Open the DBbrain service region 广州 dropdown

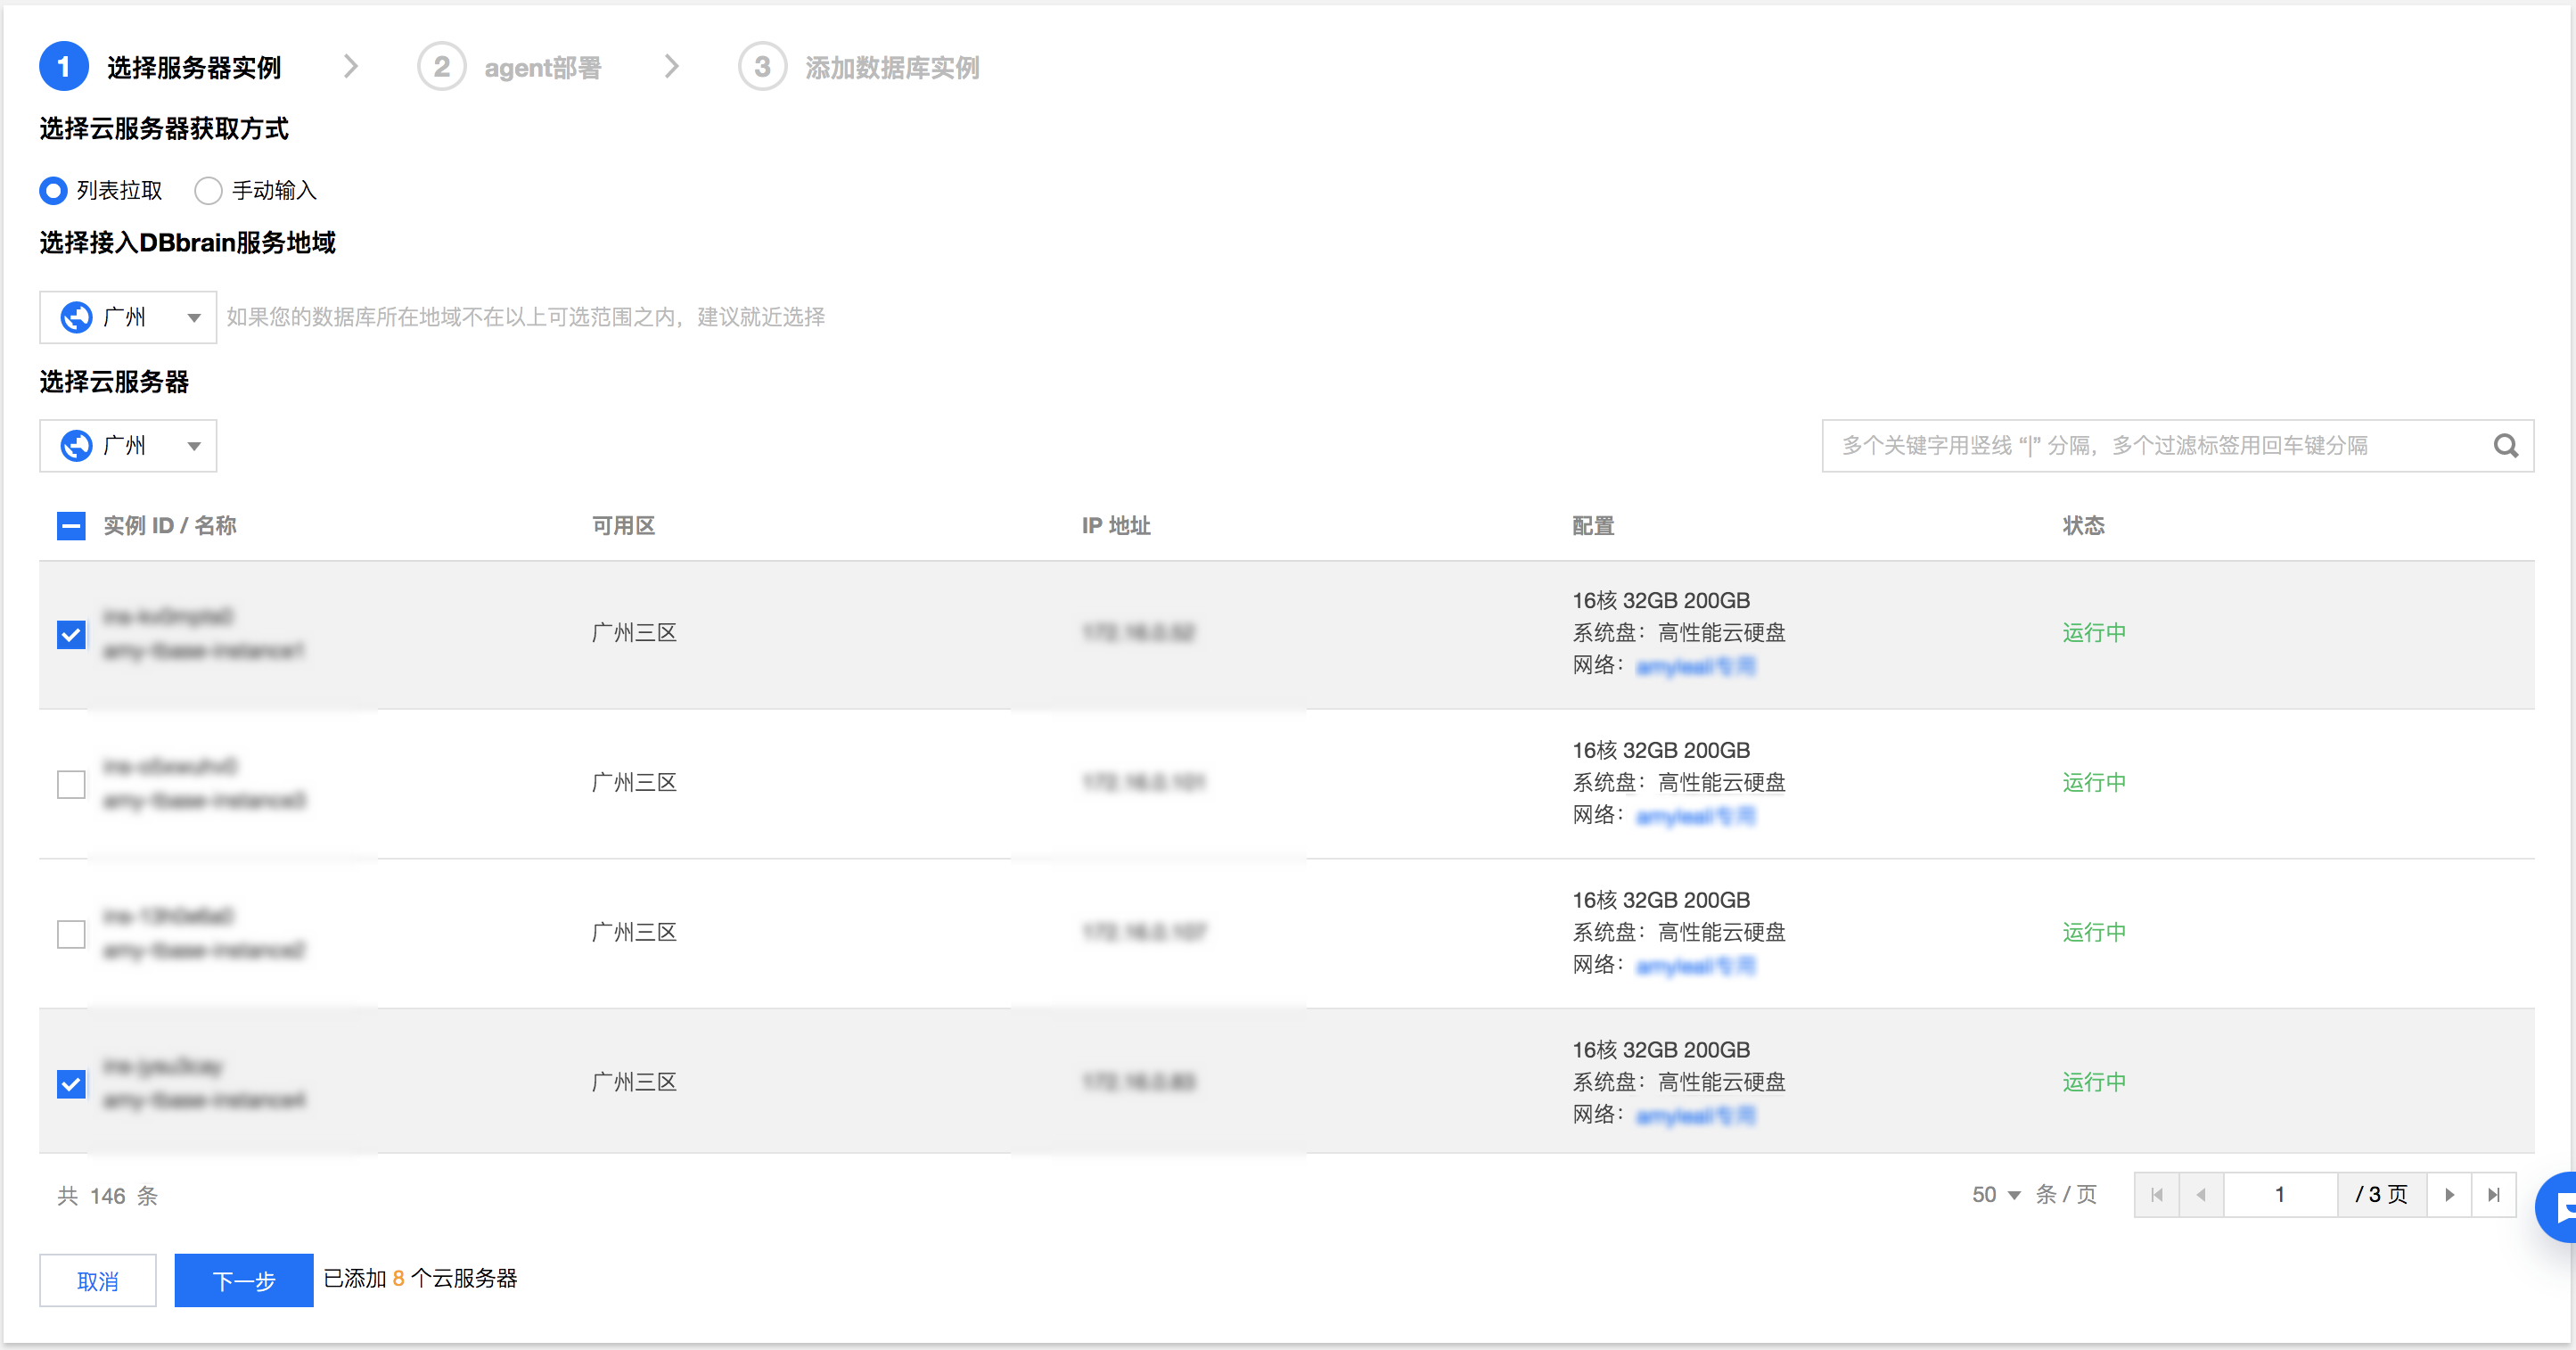click(128, 317)
